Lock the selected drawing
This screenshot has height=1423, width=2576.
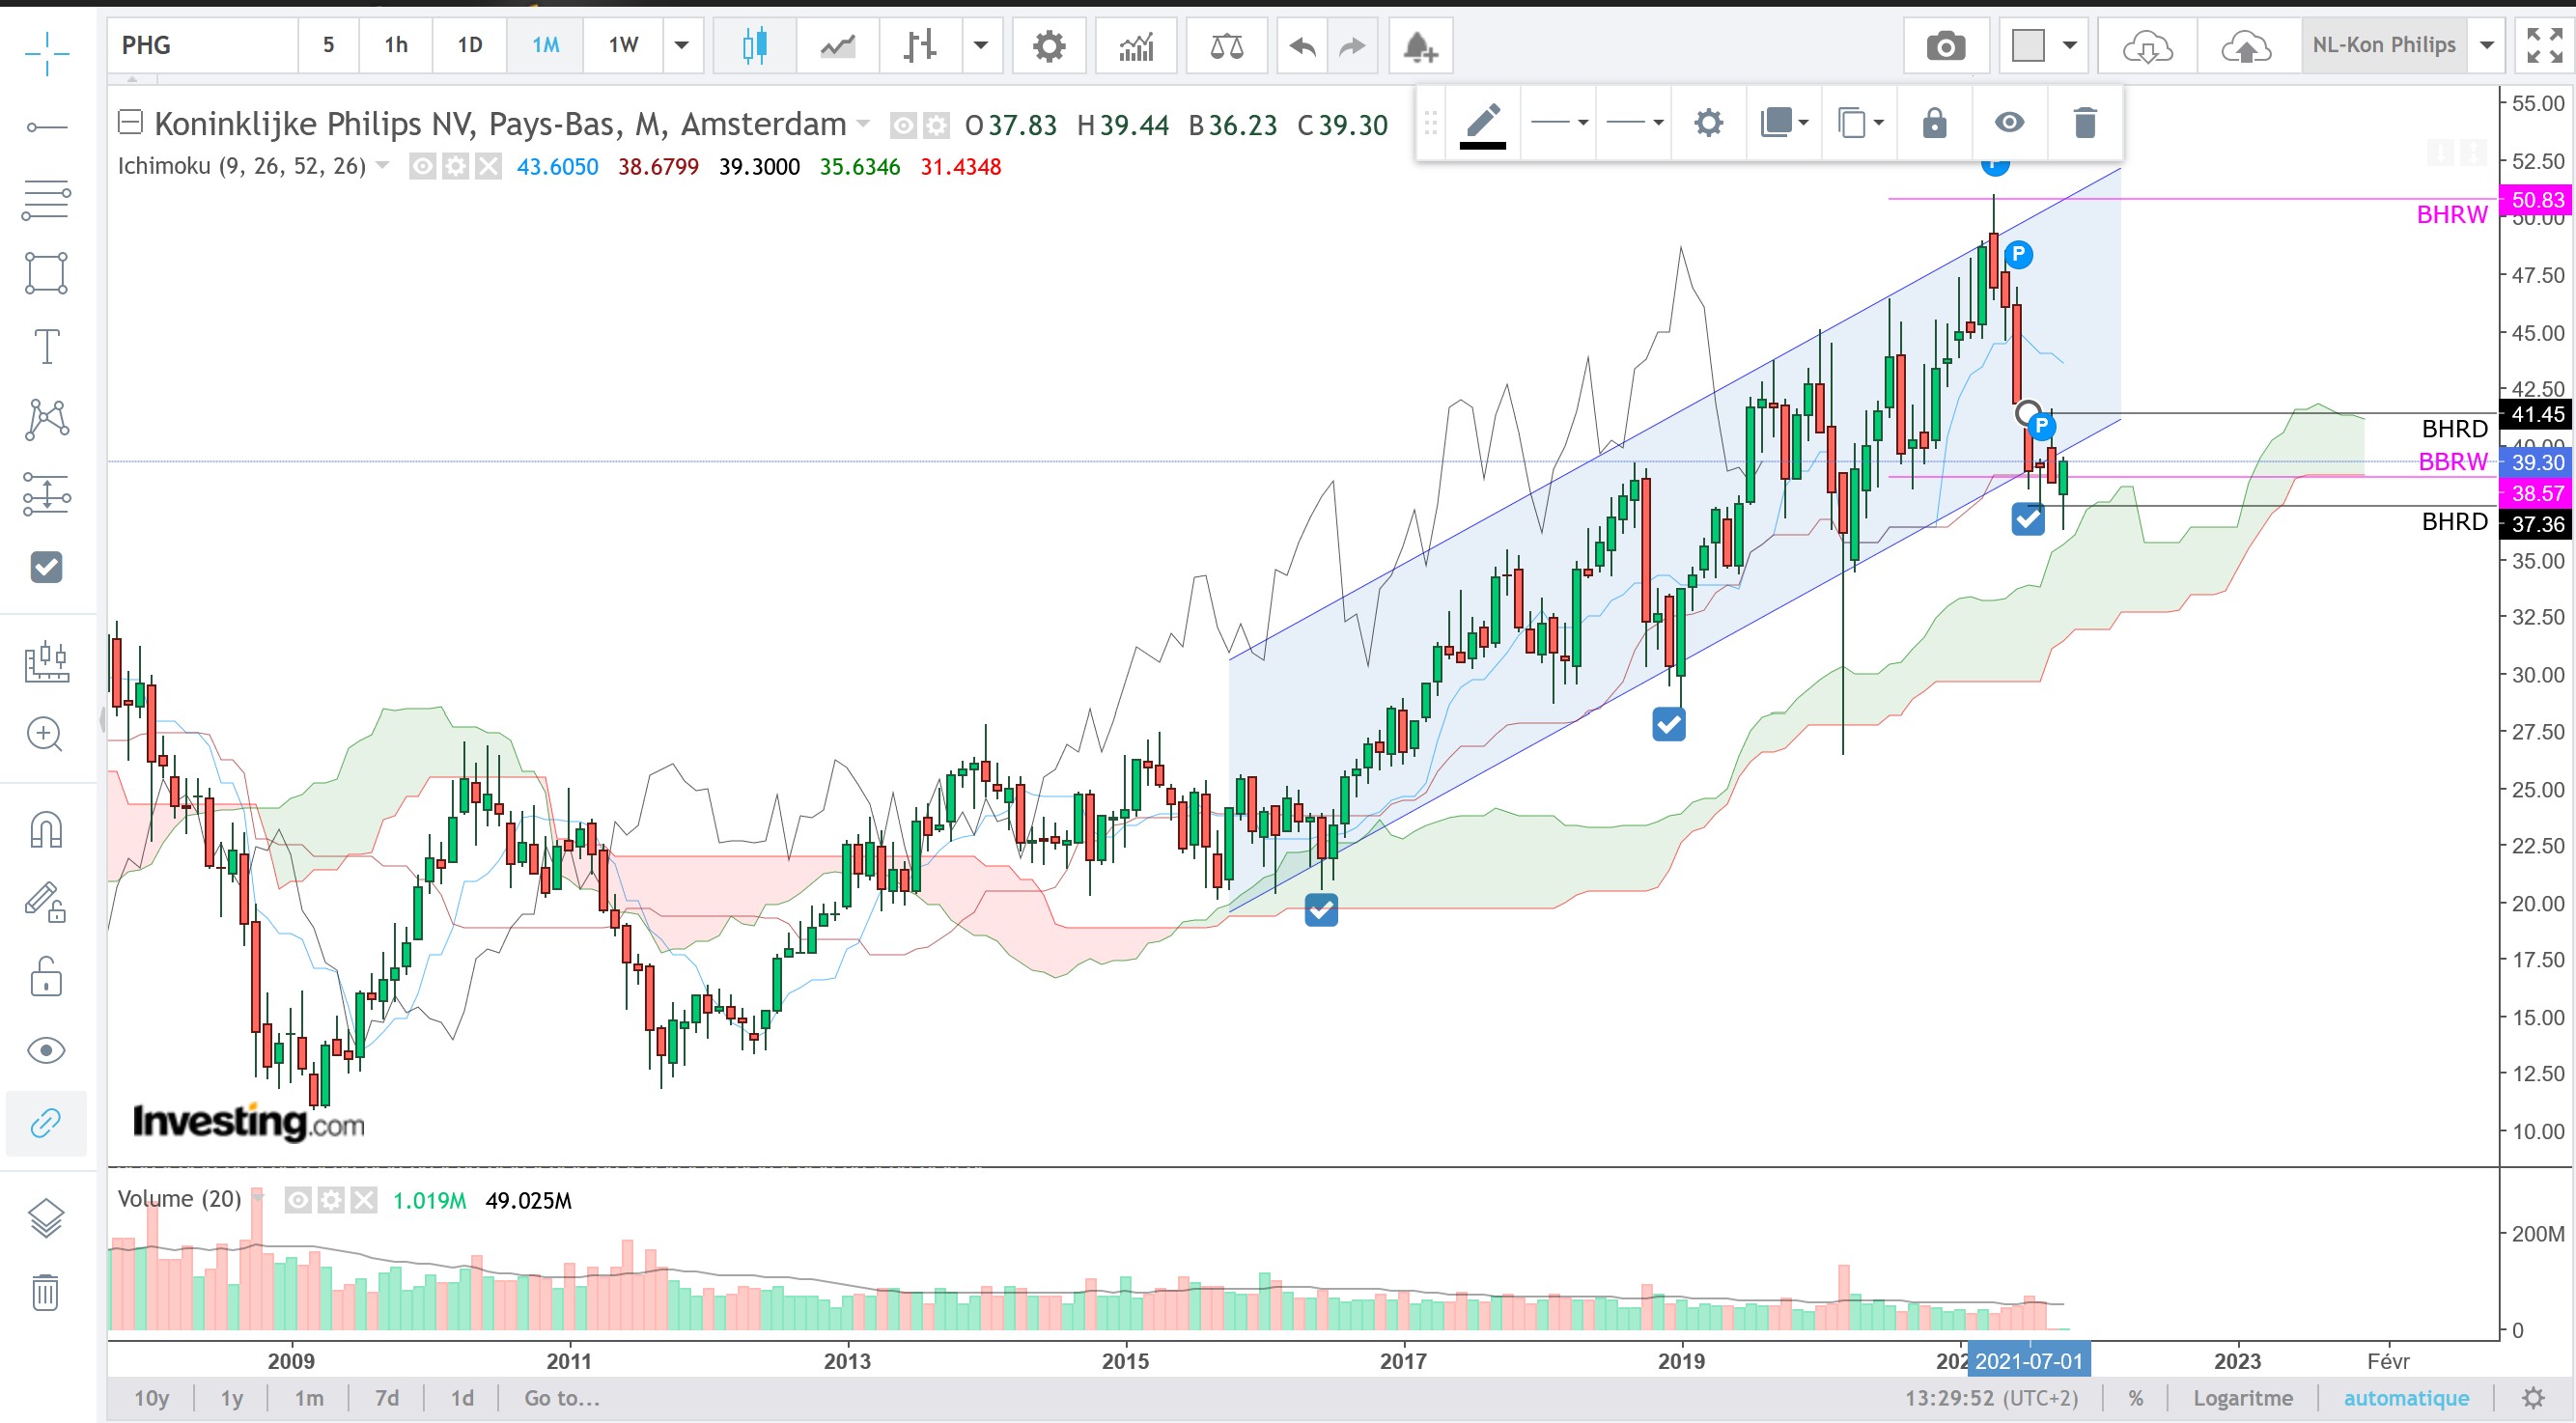pyautogui.click(x=1934, y=123)
